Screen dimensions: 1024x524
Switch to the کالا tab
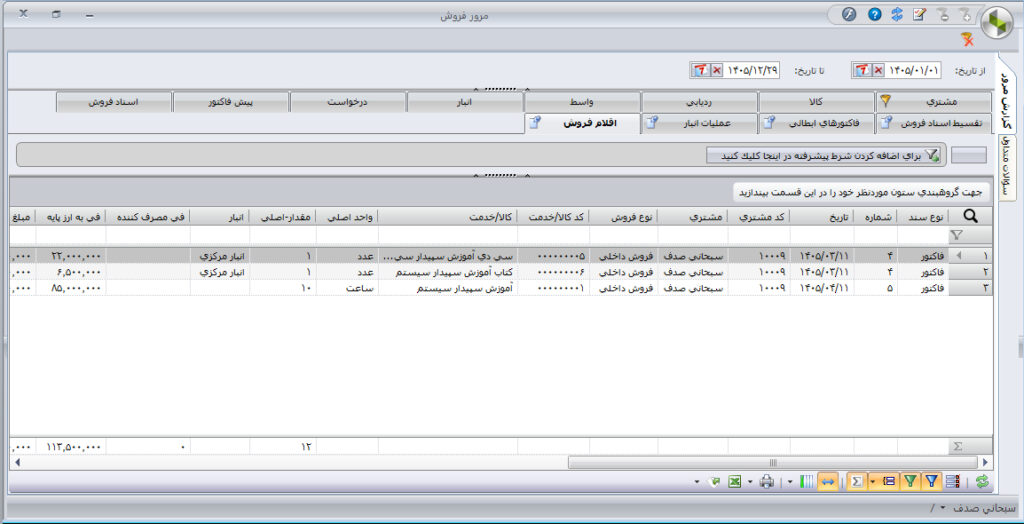pyautogui.click(x=816, y=102)
